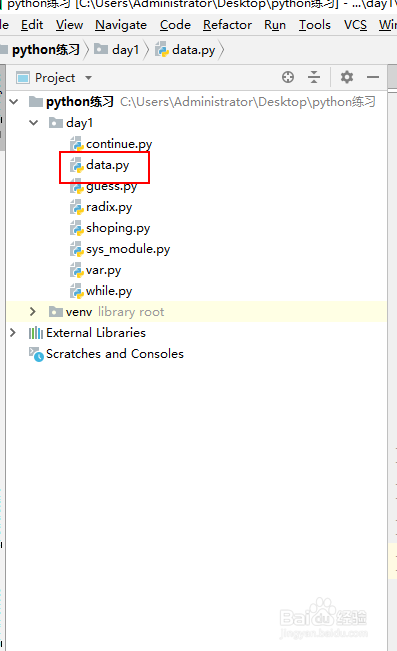397x651 pixels.
Task: Click the Scratches and Consoles icon
Action: click(36, 354)
